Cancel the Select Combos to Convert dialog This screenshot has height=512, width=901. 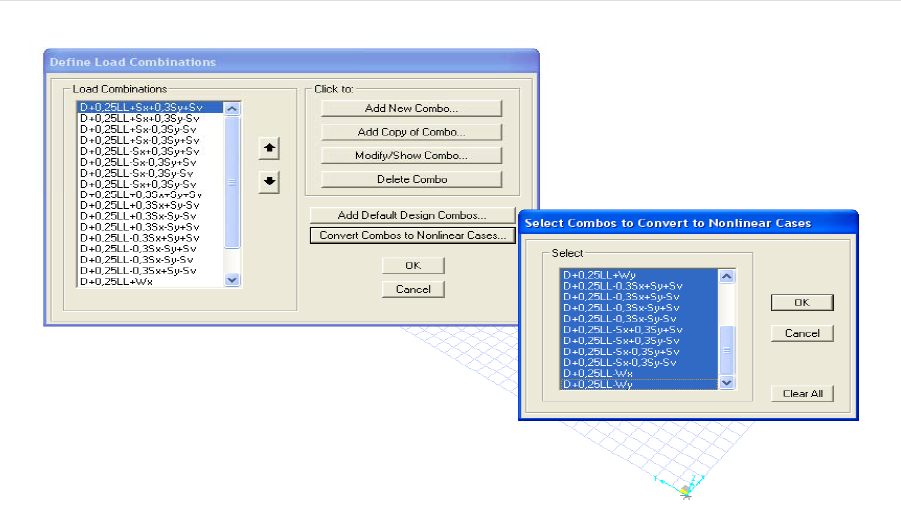(x=801, y=333)
